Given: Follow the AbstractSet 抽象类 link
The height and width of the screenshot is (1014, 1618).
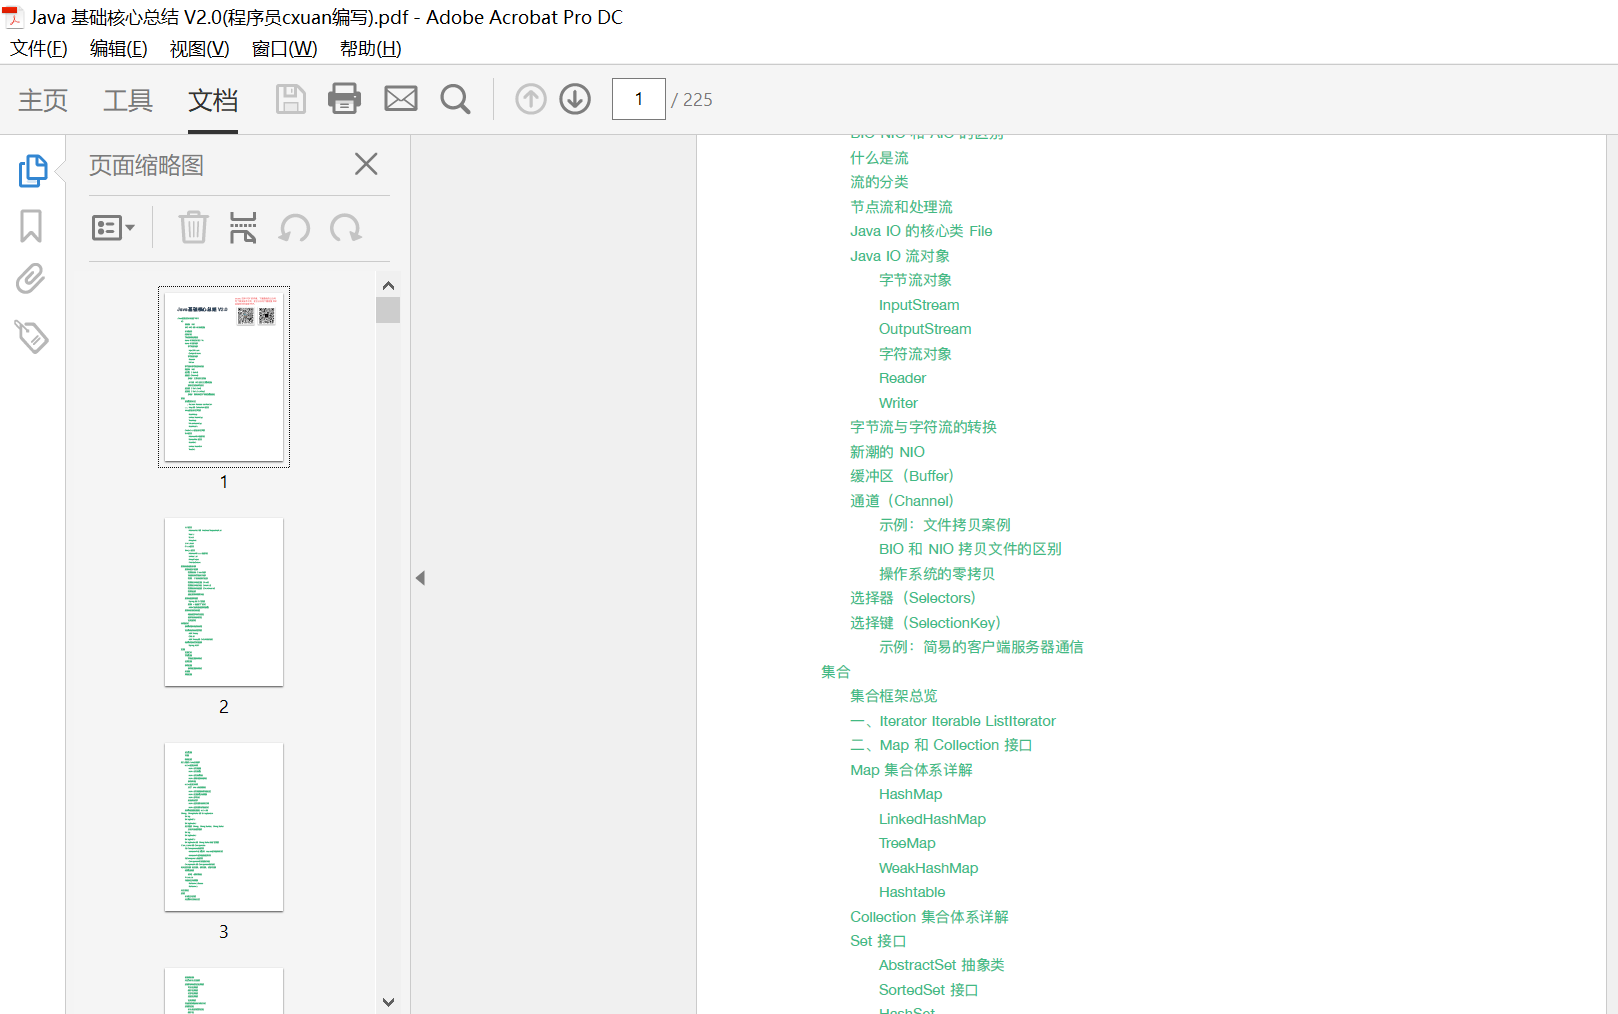Looking at the screenshot, I should pos(942,965).
